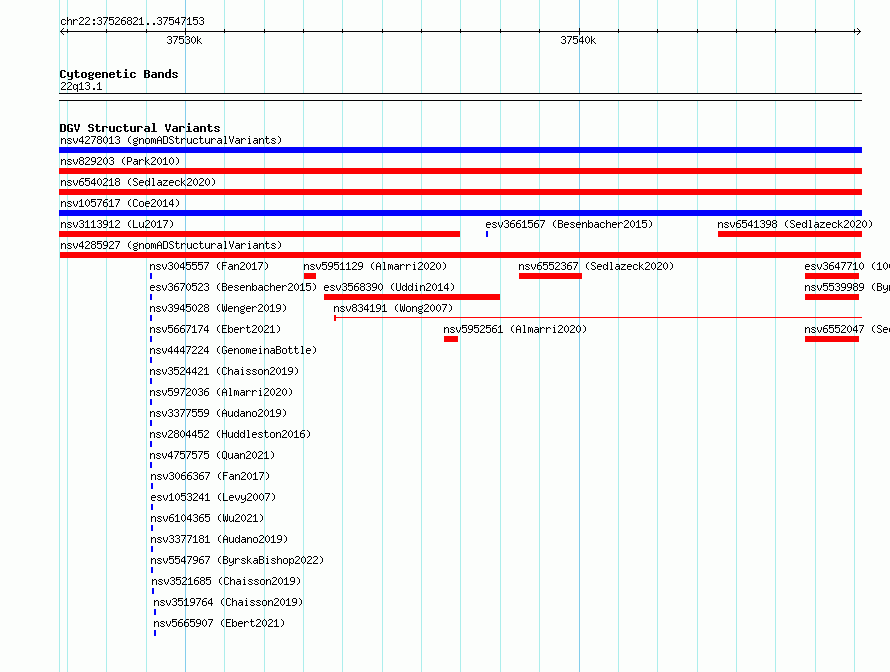Open nsv3521685 (Chaisson2019) variant
This screenshot has width=890, height=672.
tap(226, 581)
